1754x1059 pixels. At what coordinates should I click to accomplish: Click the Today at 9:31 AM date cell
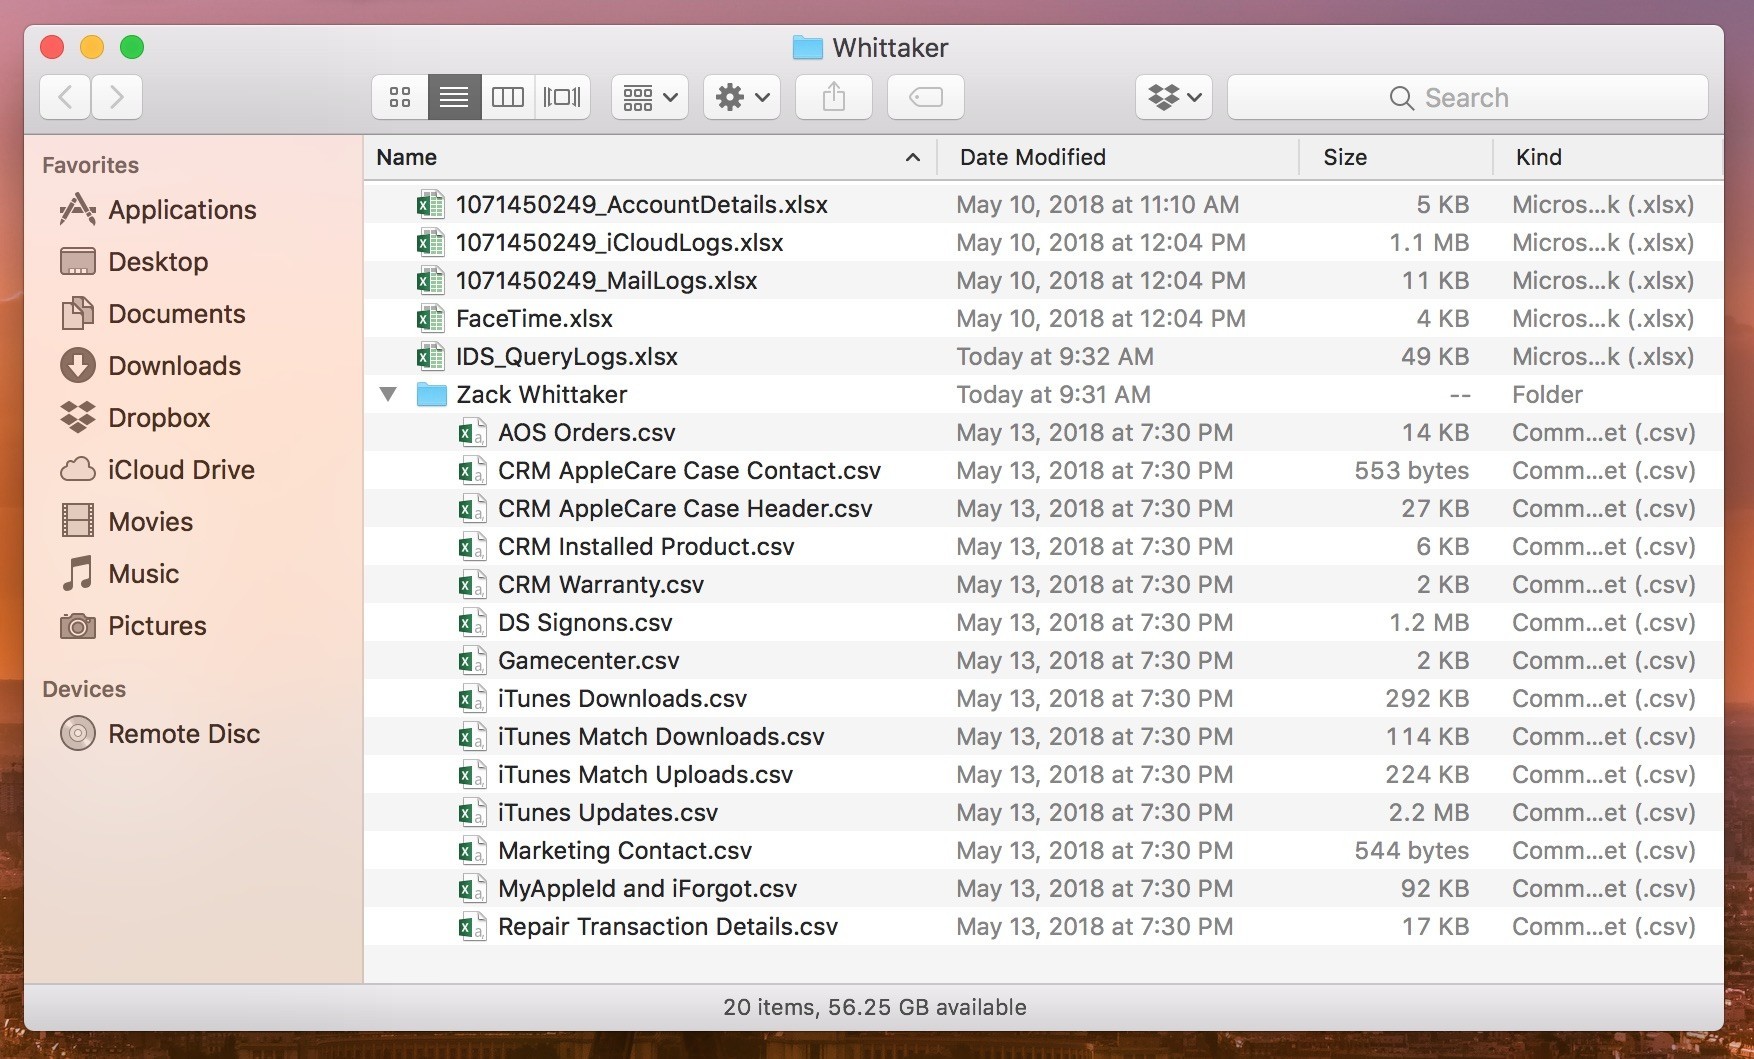pos(1053,395)
